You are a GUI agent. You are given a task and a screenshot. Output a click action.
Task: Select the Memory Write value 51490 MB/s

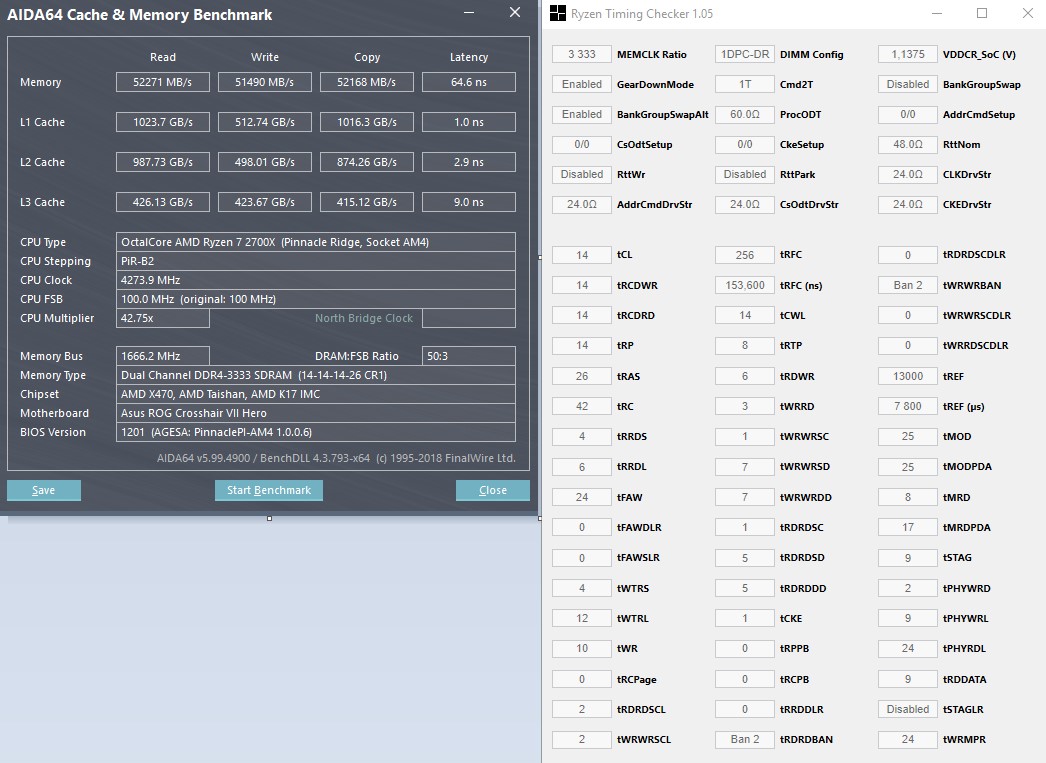[265, 82]
